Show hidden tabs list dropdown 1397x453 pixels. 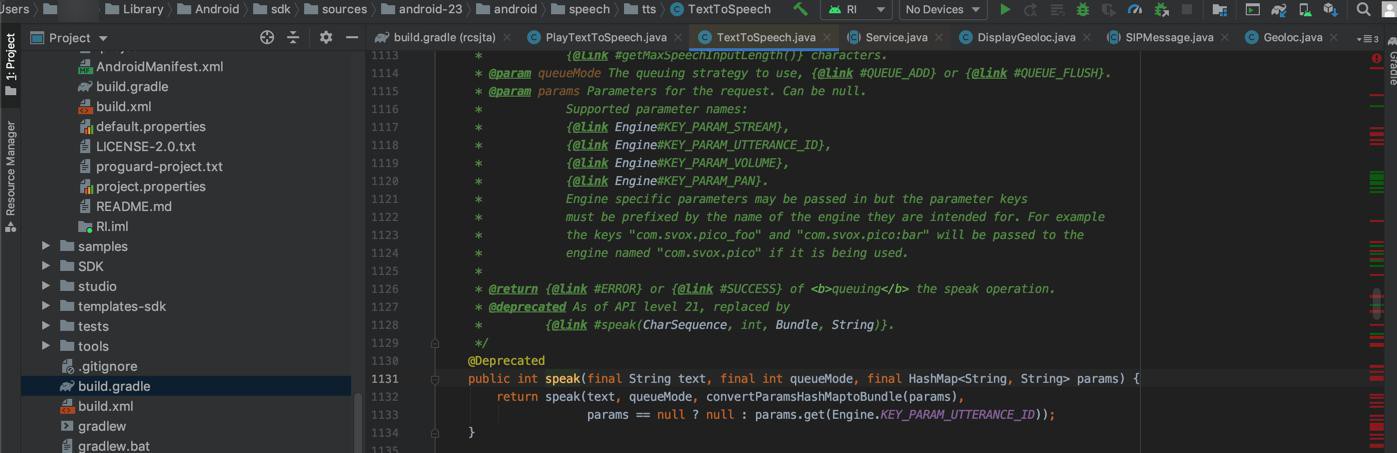pos(1367,38)
